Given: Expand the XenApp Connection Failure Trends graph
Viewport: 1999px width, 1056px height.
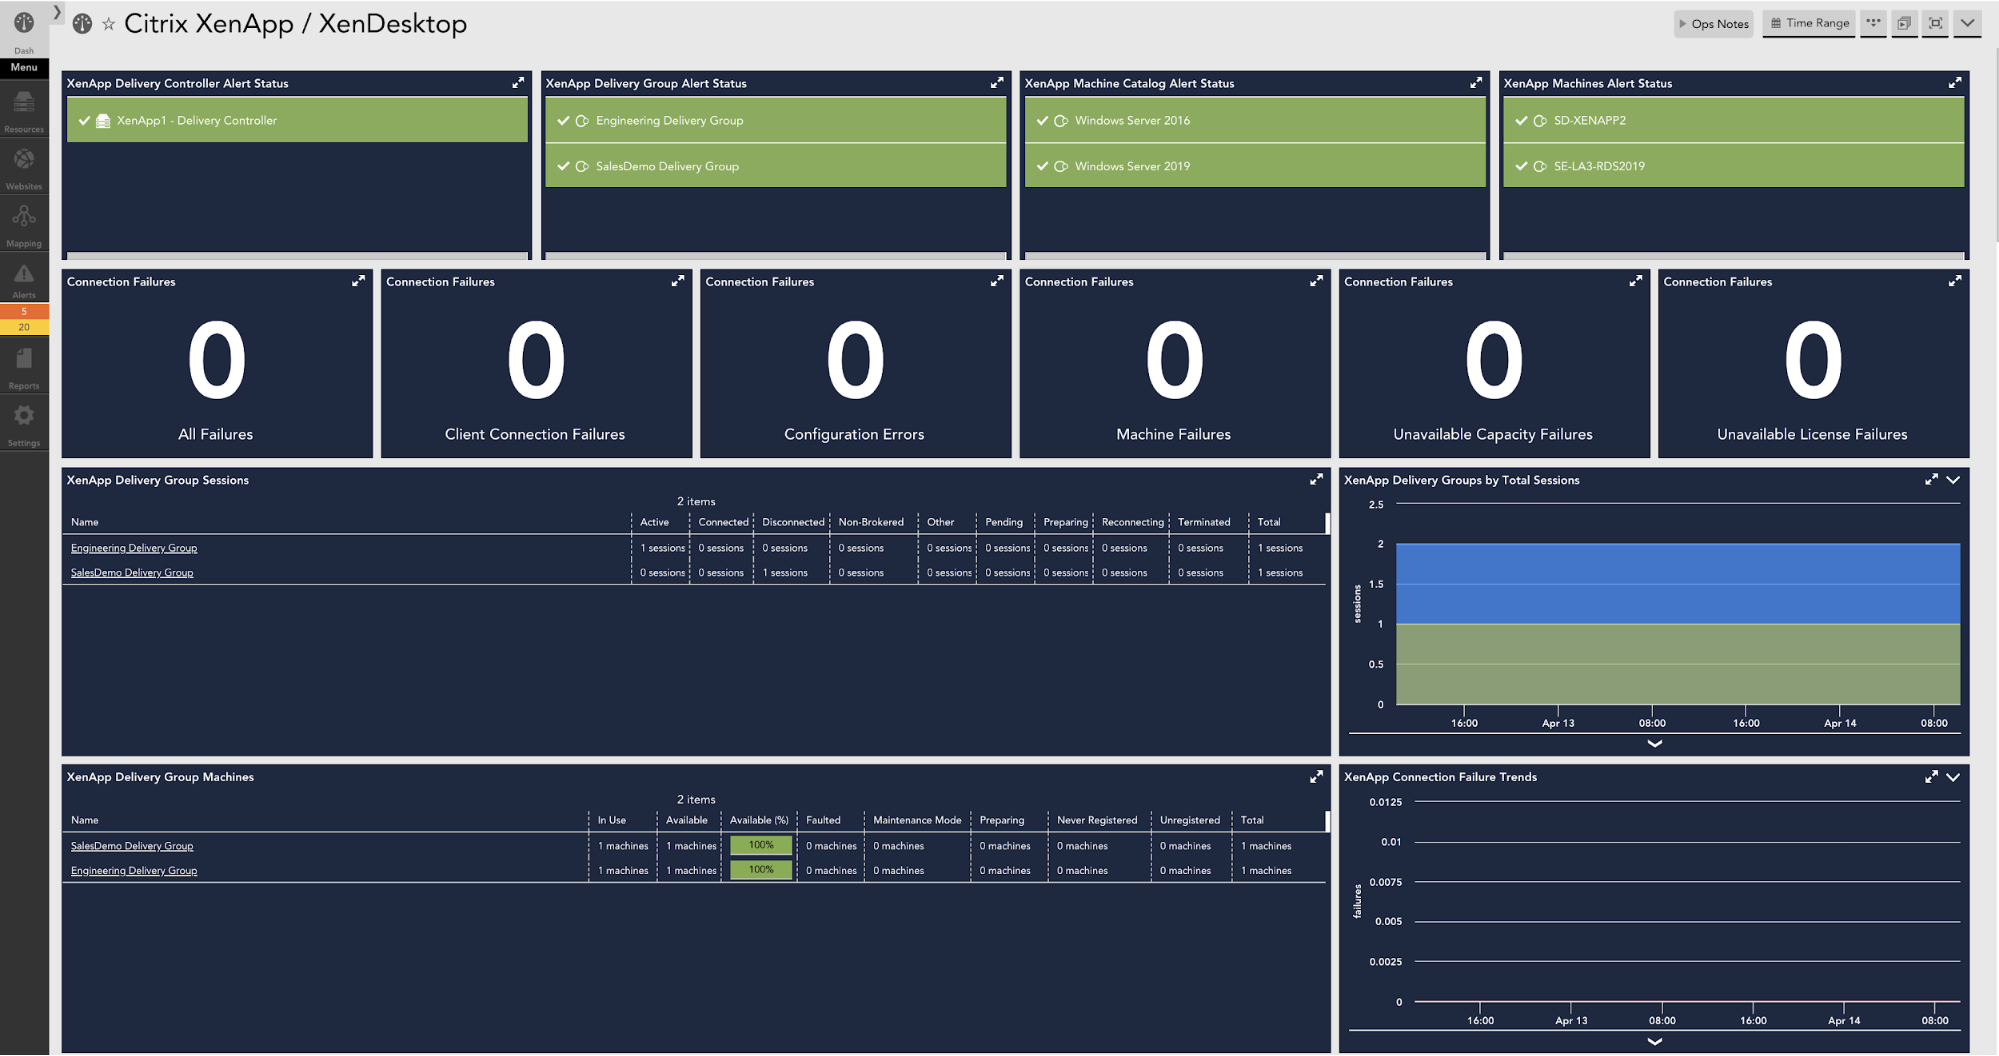Looking at the screenshot, I should point(1931,777).
